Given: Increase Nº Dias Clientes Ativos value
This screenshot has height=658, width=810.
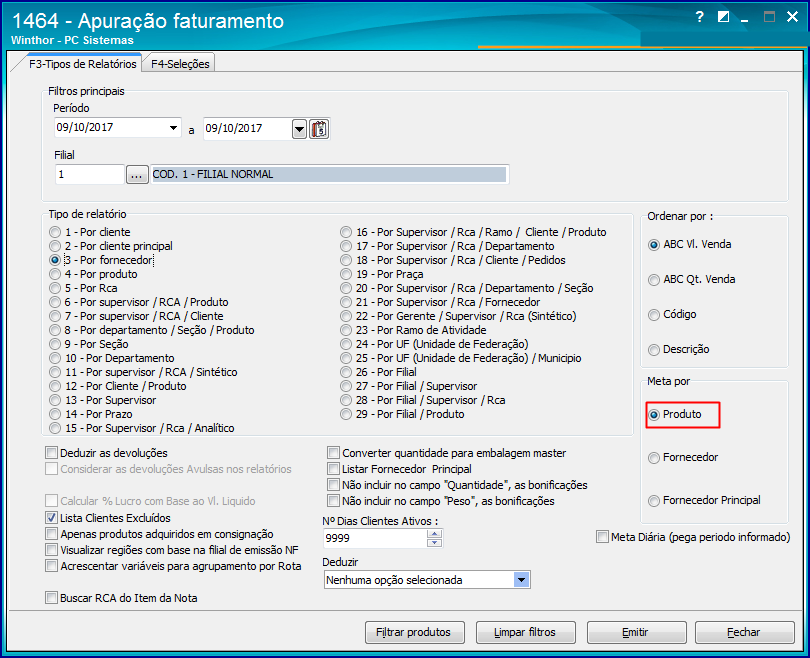Looking at the screenshot, I should coord(434,534).
